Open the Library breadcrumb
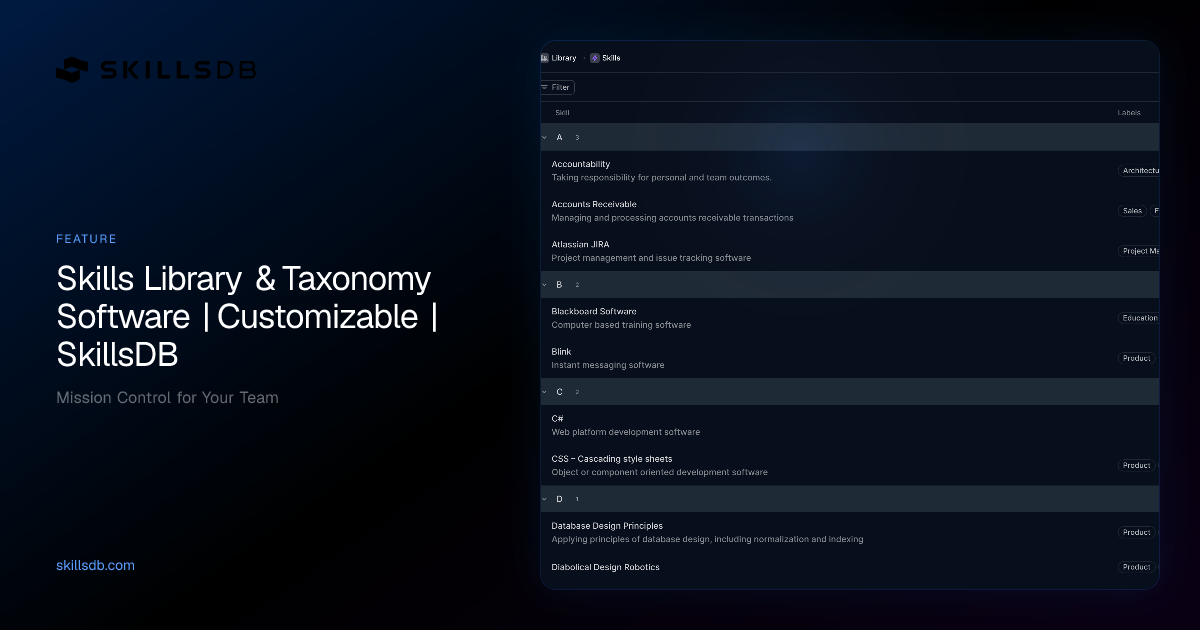The image size is (1200, 630). pyautogui.click(x=564, y=58)
